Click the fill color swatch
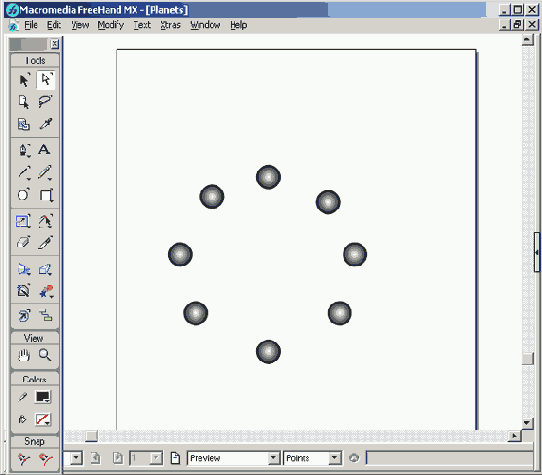 (43, 419)
